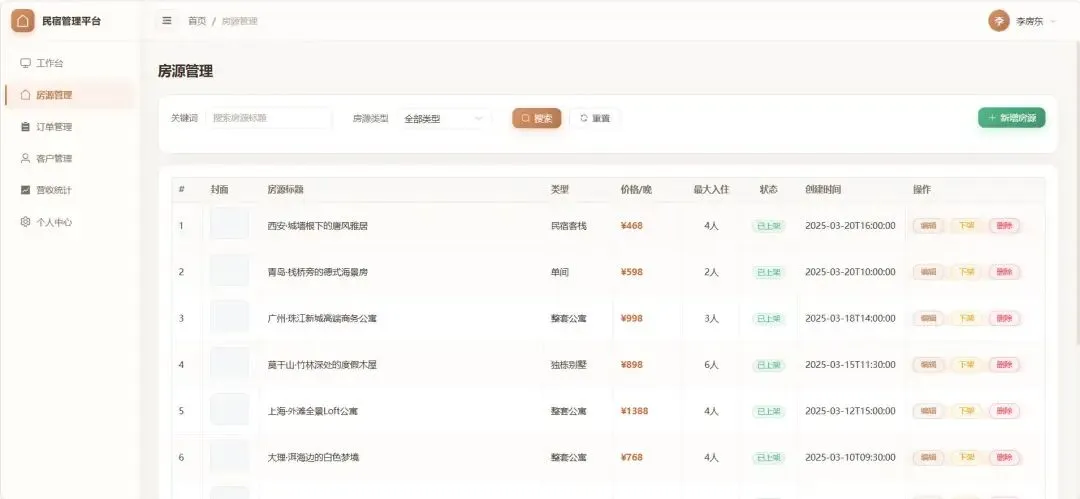This screenshot has width=1080, height=499.
Task: Click the 个人中心 gear icon in sidebar
Action: (25, 222)
